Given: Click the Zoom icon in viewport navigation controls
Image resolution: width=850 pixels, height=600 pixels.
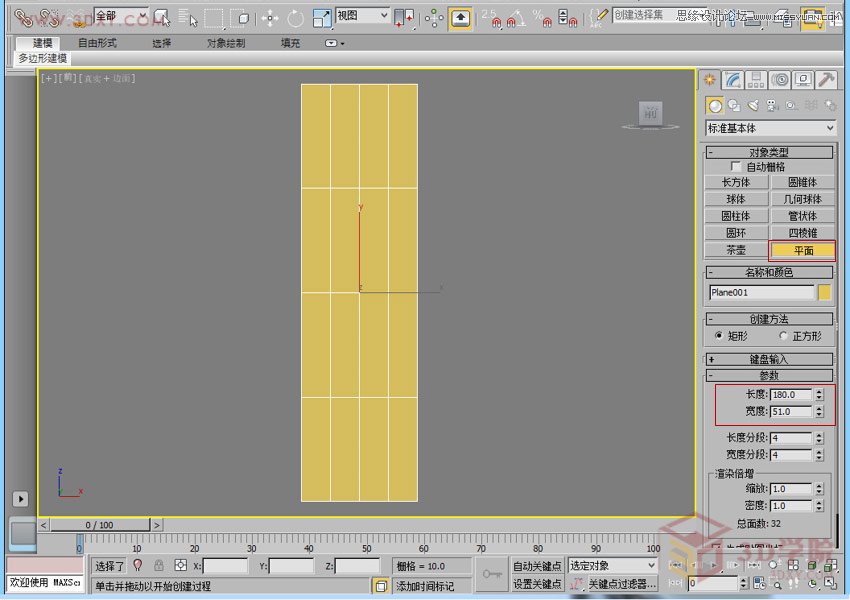Looking at the screenshot, I should (777, 585).
